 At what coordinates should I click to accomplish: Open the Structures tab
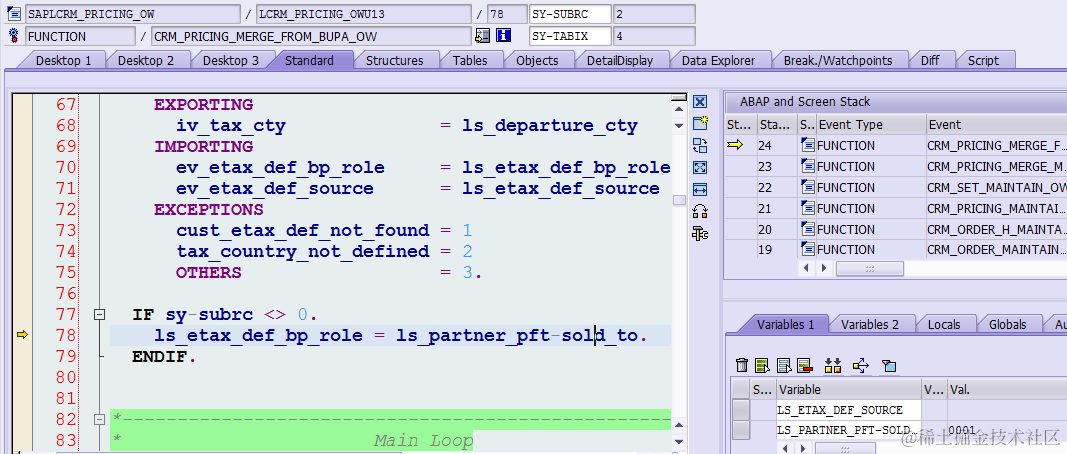pos(395,60)
